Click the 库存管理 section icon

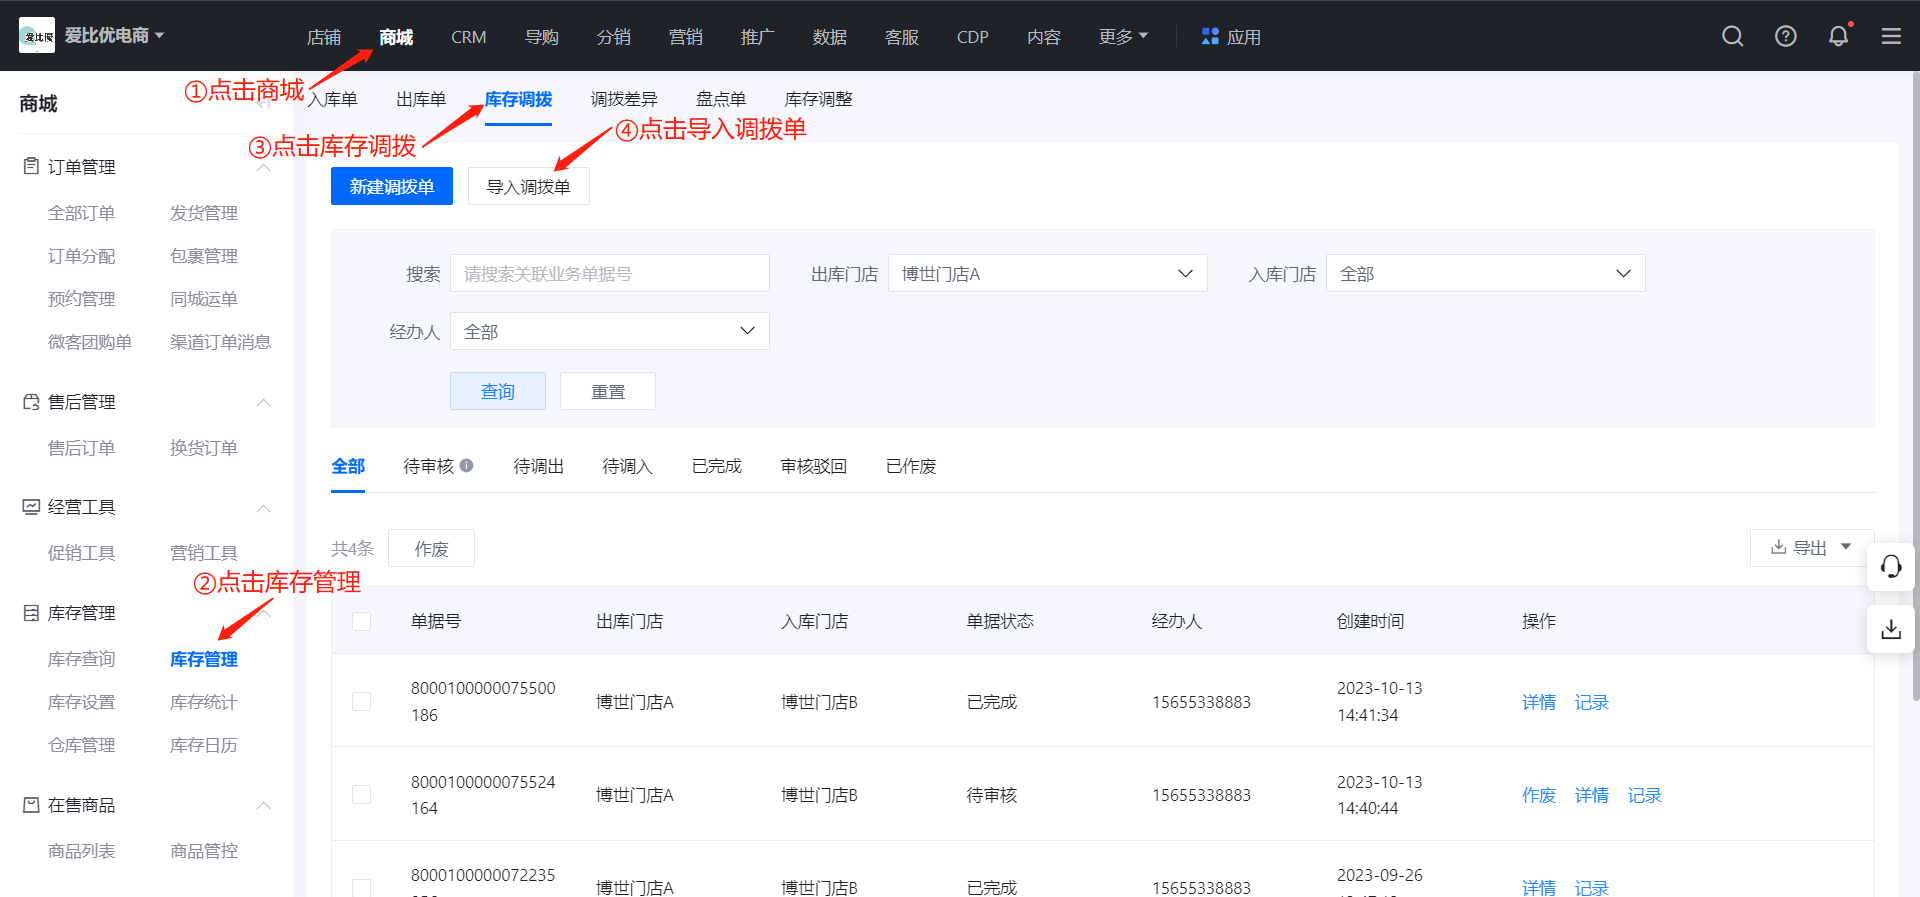pos(31,612)
